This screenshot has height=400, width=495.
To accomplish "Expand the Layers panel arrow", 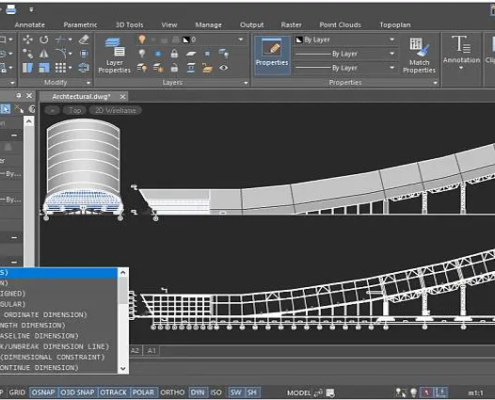I will coord(246,82).
